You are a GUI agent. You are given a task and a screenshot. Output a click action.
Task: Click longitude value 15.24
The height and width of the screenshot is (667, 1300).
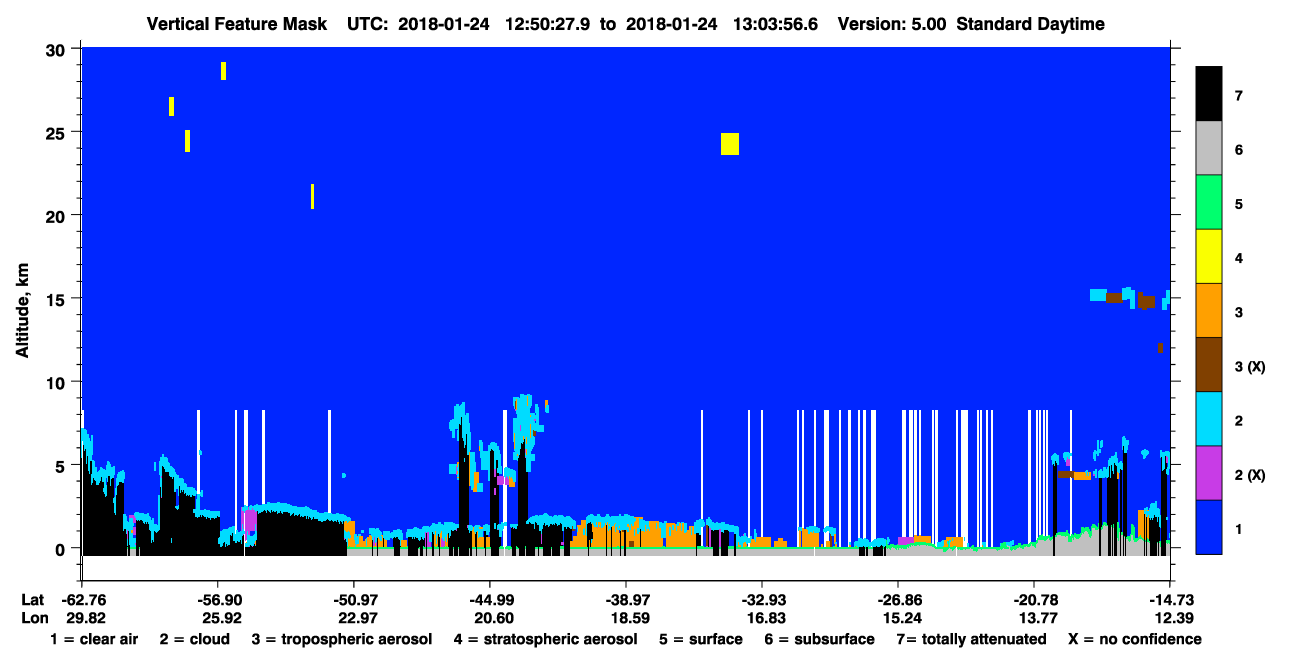pos(900,618)
